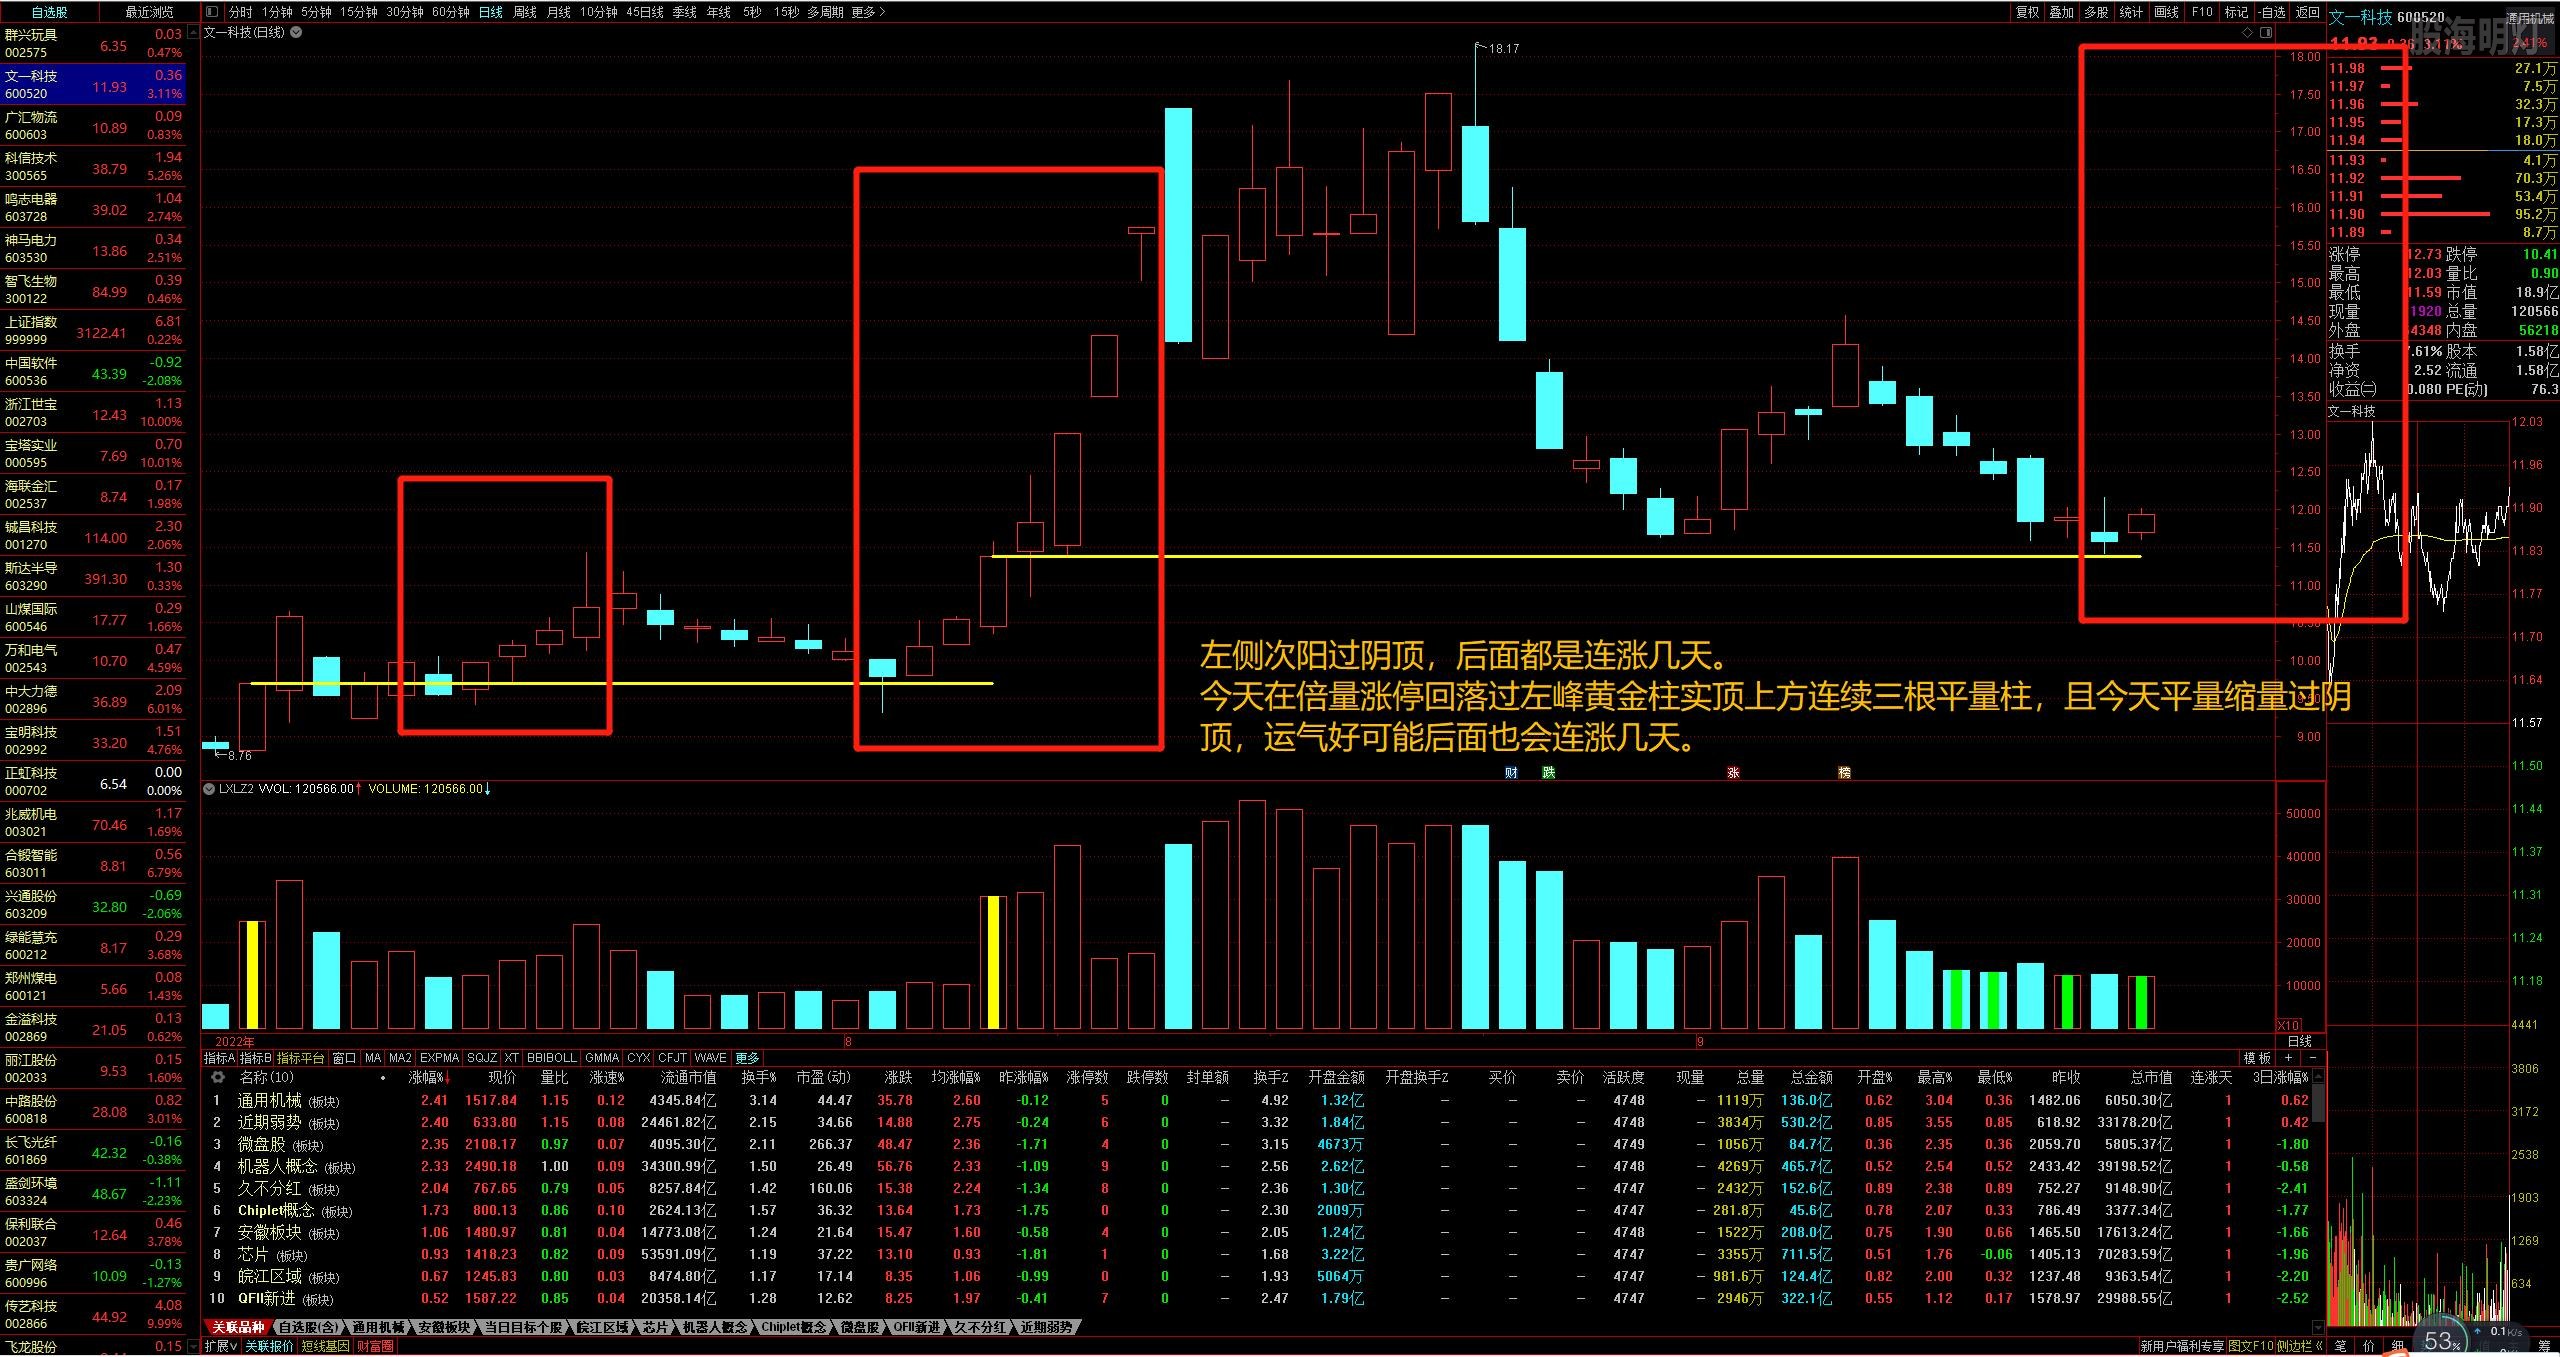Click the 叠加 overlay button
The height and width of the screenshot is (1357, 2560).
(x=2062, y=12)
